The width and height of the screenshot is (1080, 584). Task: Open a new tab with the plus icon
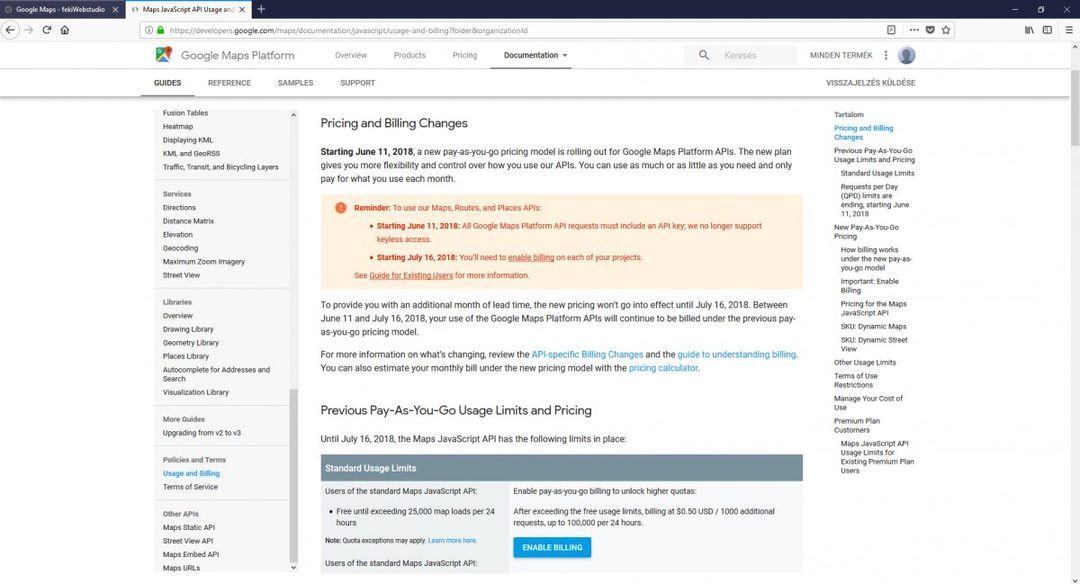[261, 10]
